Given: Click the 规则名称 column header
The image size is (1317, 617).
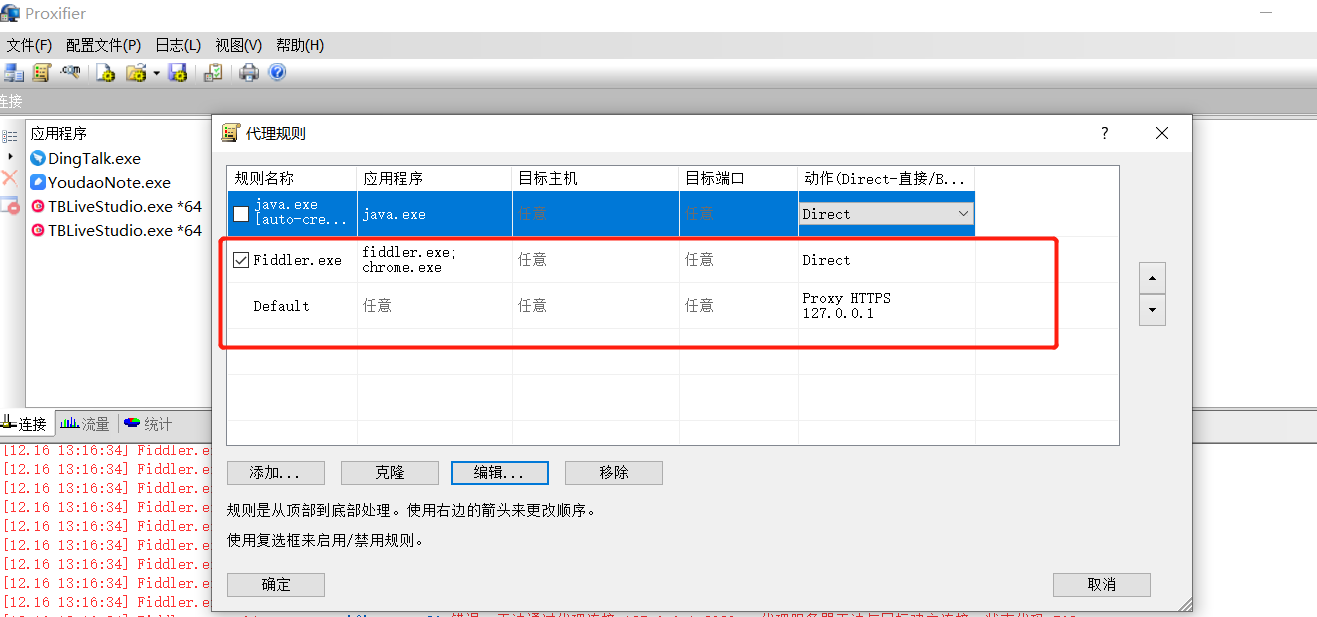Looking at the screenshot, I should [292, 178].
